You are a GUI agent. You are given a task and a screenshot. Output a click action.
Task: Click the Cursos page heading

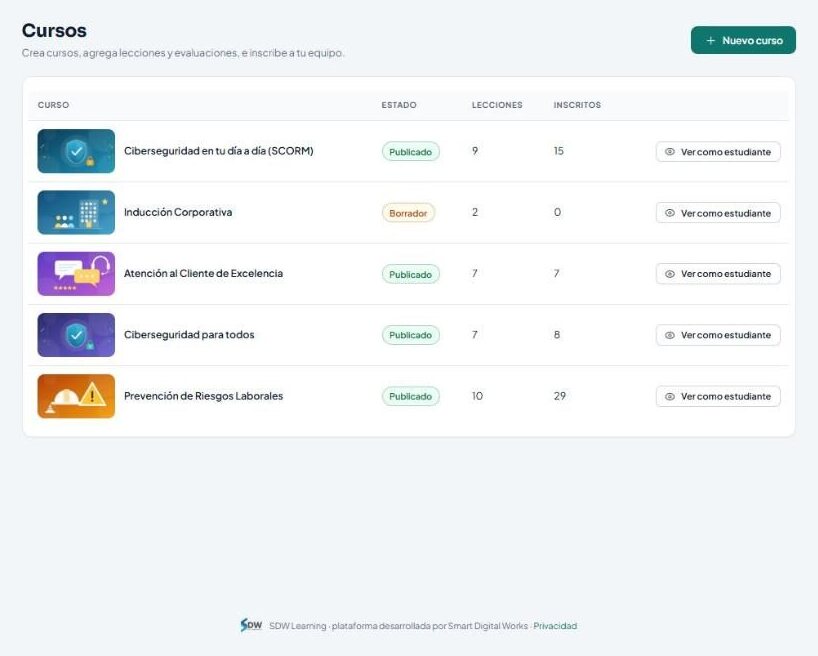click(x=54, y=30)
